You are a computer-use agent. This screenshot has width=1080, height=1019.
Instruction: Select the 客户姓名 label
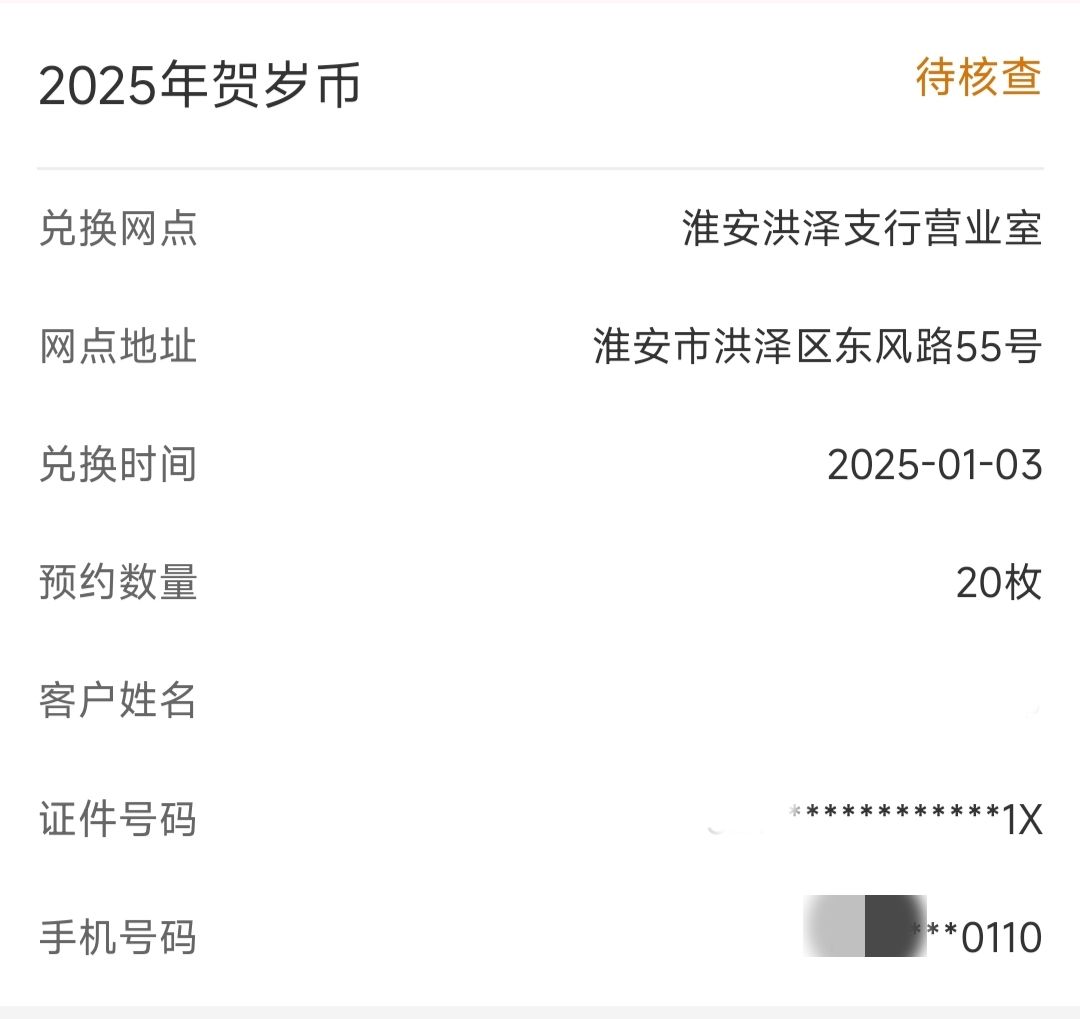[118, 701]
